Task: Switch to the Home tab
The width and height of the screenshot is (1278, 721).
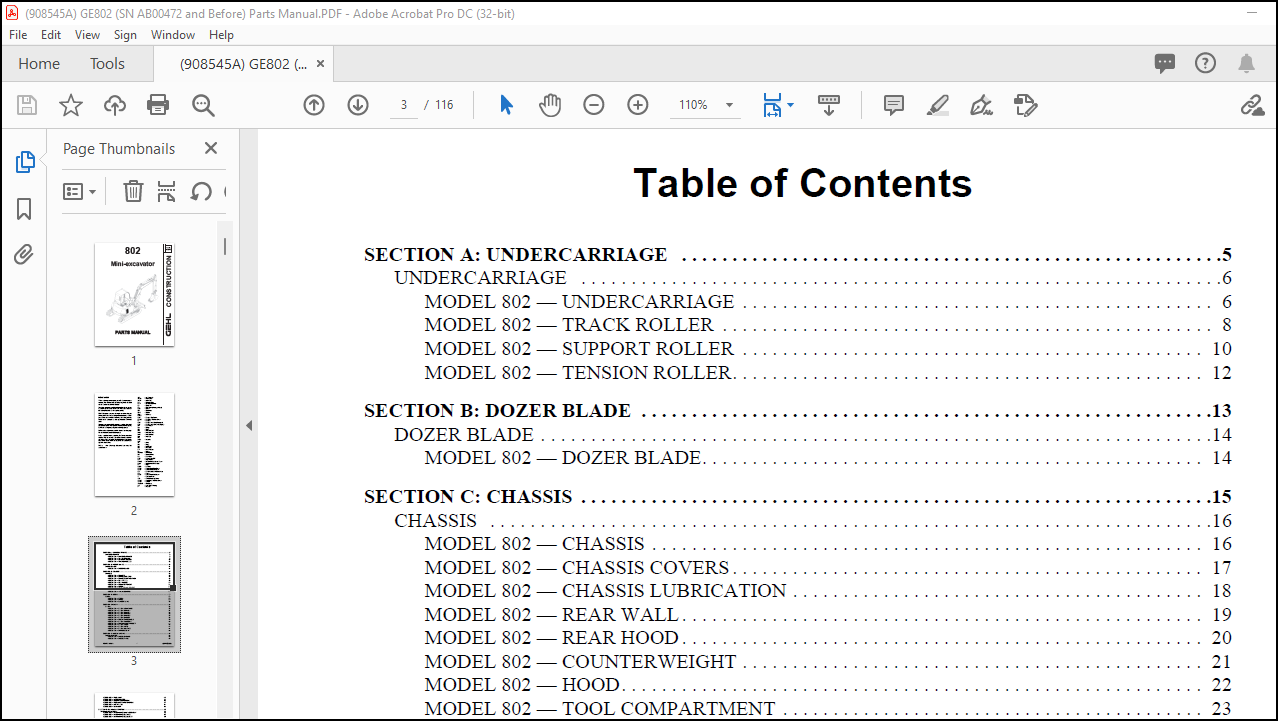Action: tap(39, 64)
